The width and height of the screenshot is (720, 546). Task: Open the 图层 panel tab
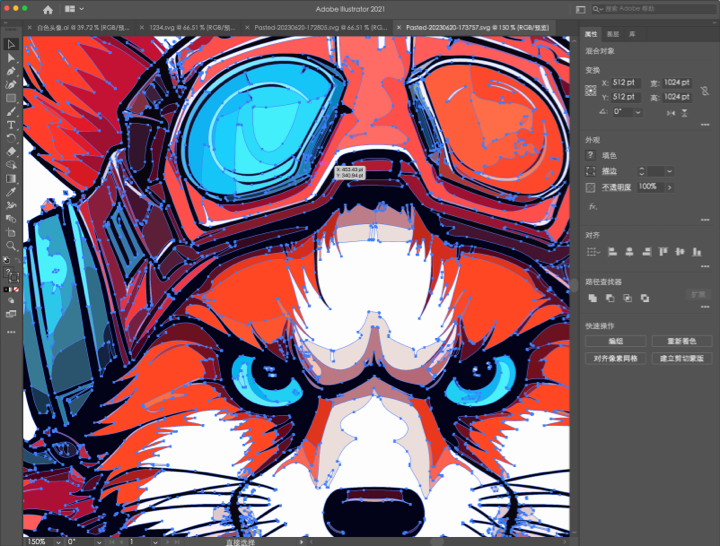[x=613, y=34]
